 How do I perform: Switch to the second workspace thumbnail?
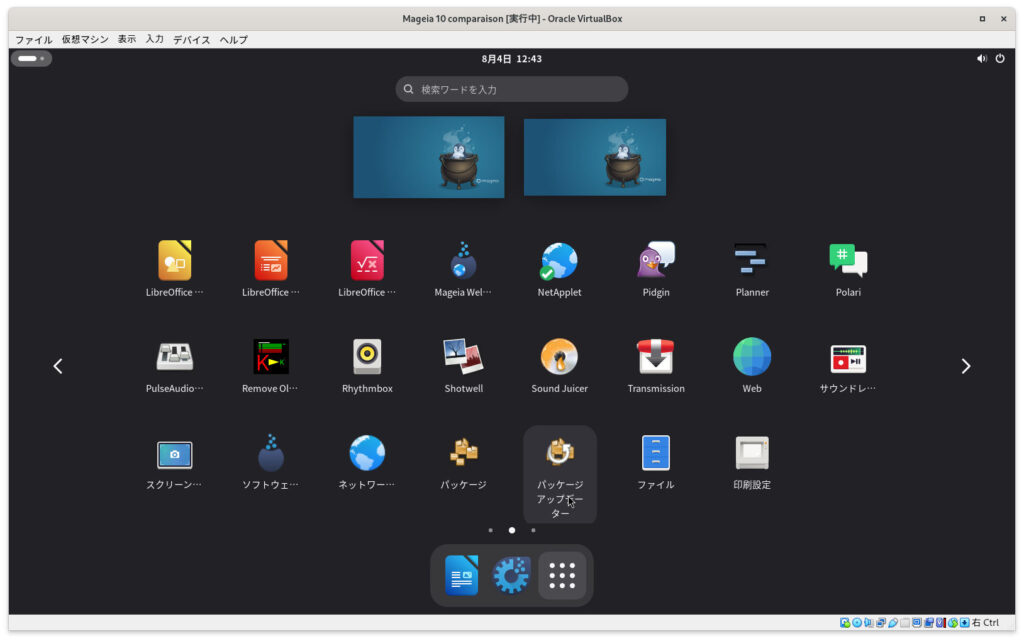click(x=595, y=157)
